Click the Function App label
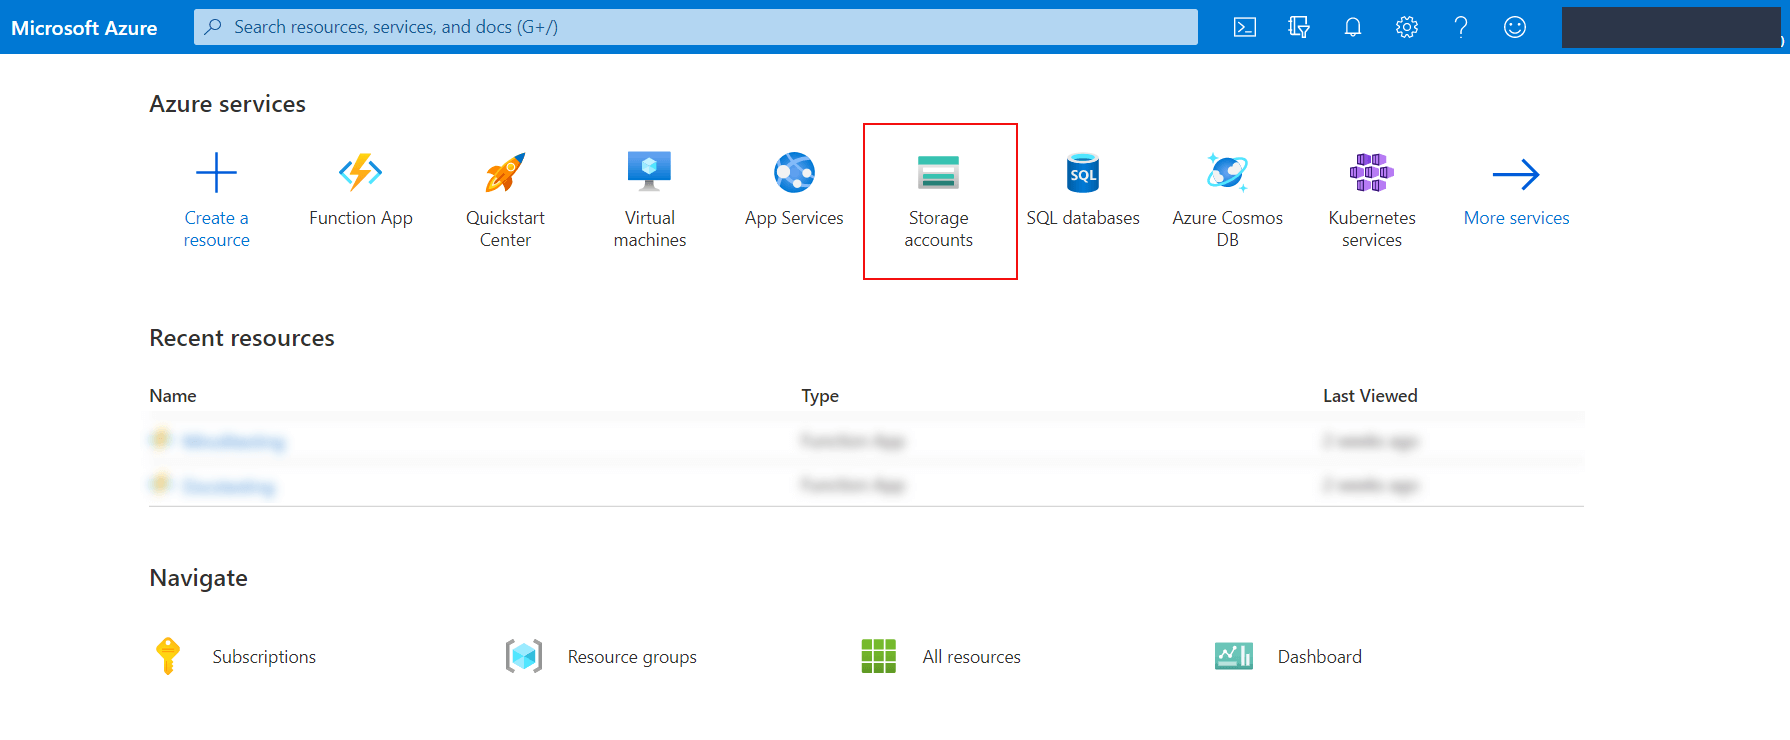Screen dimensions: 1790x740 tap(361, 218)
